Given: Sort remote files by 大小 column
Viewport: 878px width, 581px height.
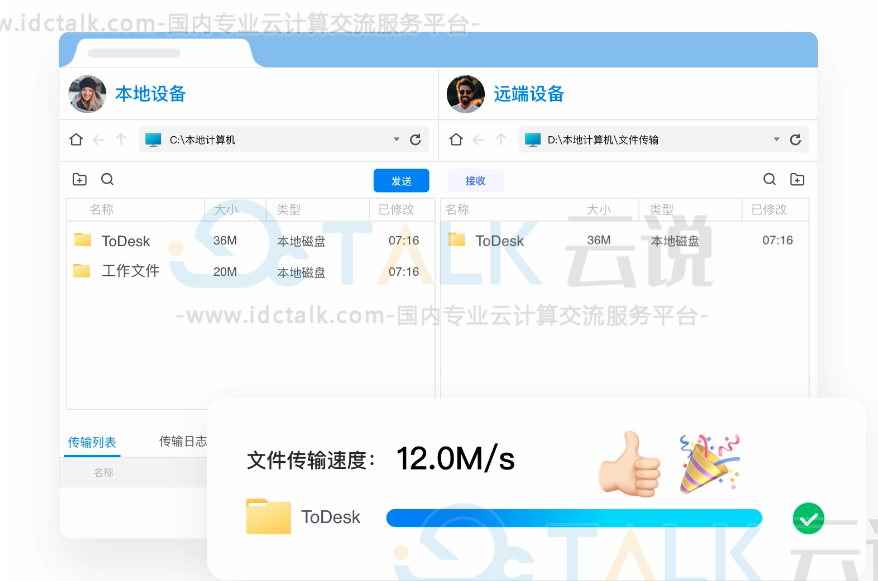Looking at the screenshot, I should [599, 209].
